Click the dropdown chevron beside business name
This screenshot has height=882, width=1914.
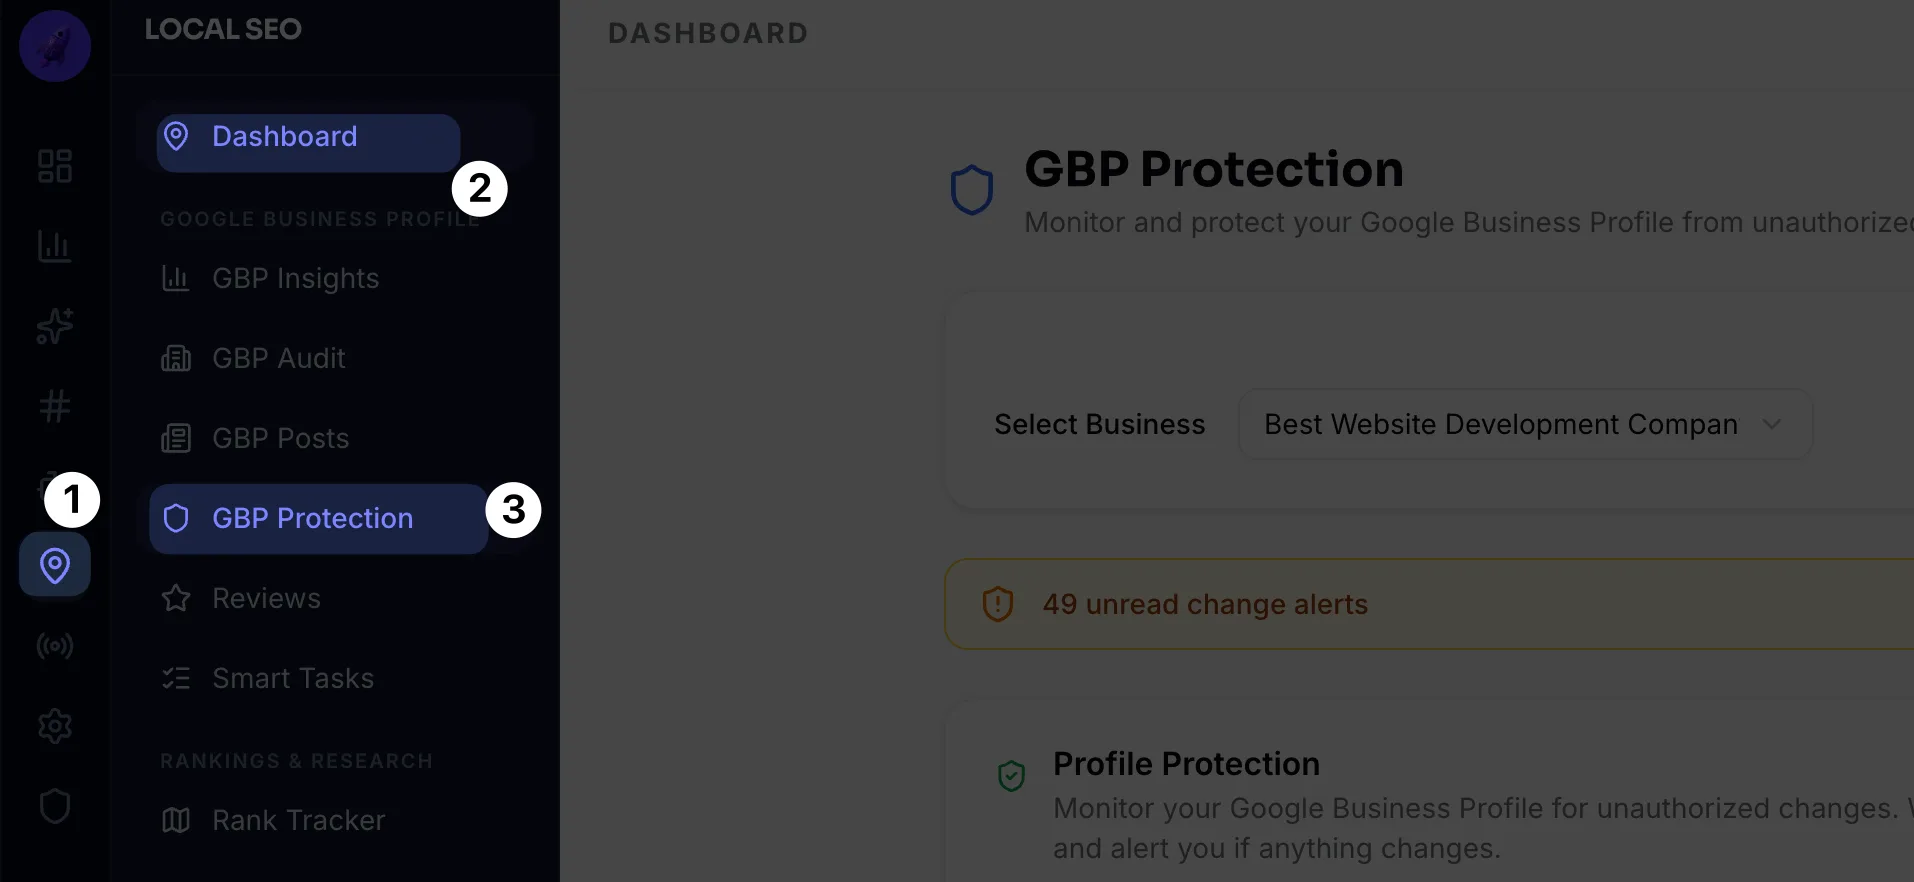[1771, 424]
